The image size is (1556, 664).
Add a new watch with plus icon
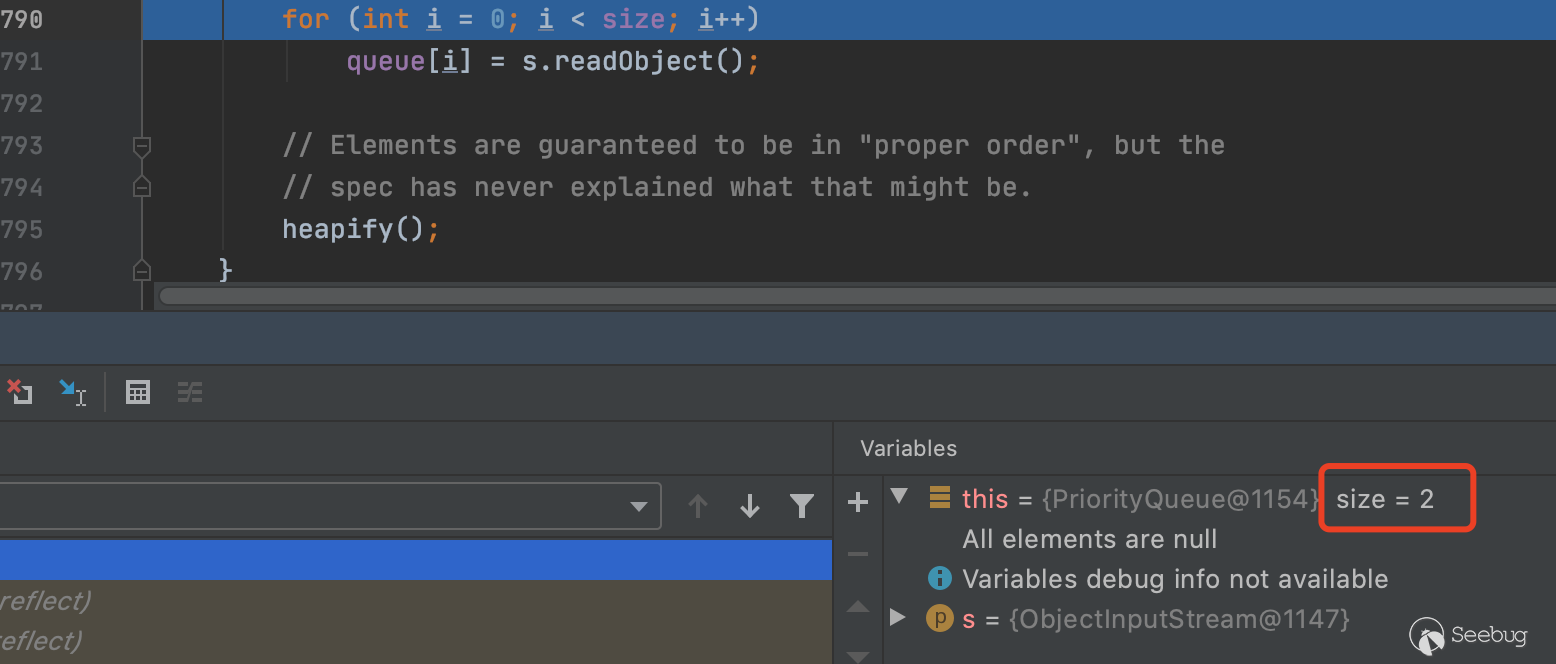(x=858, y=502)
